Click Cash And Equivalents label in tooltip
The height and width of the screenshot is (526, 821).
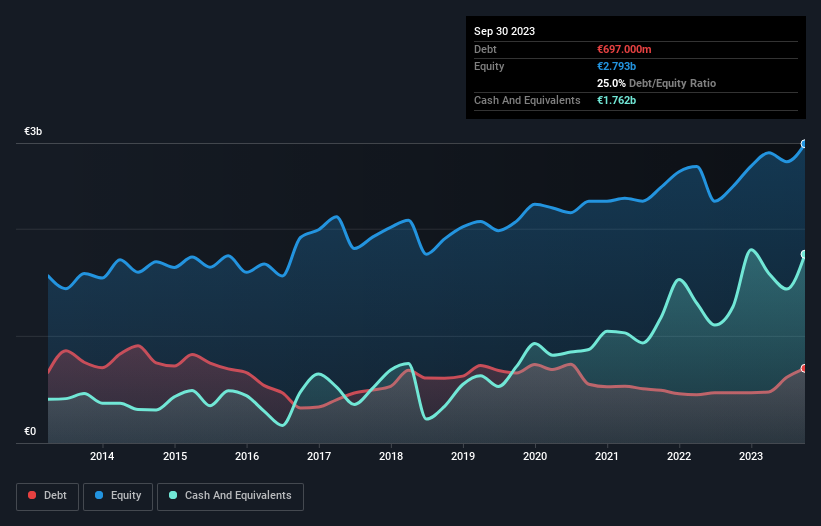(x=527, y=100)
